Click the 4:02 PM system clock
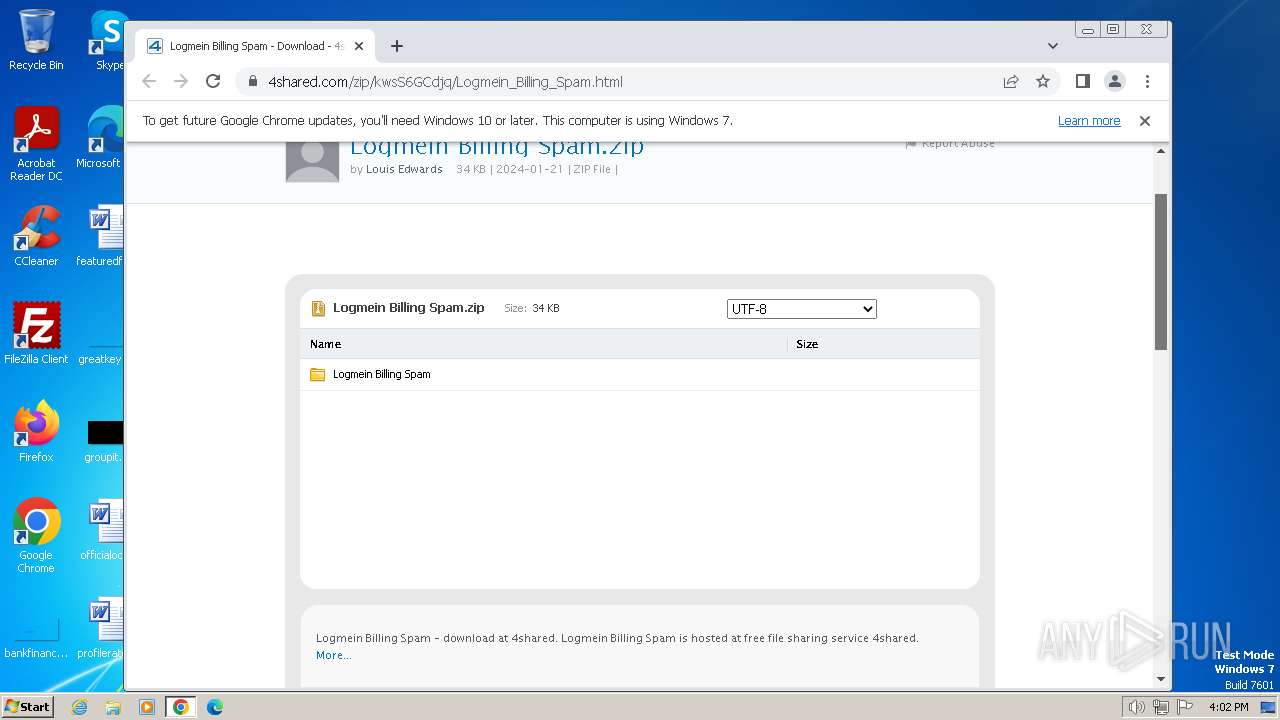This screenshot has width=1280, height=720. point(1228,707)
